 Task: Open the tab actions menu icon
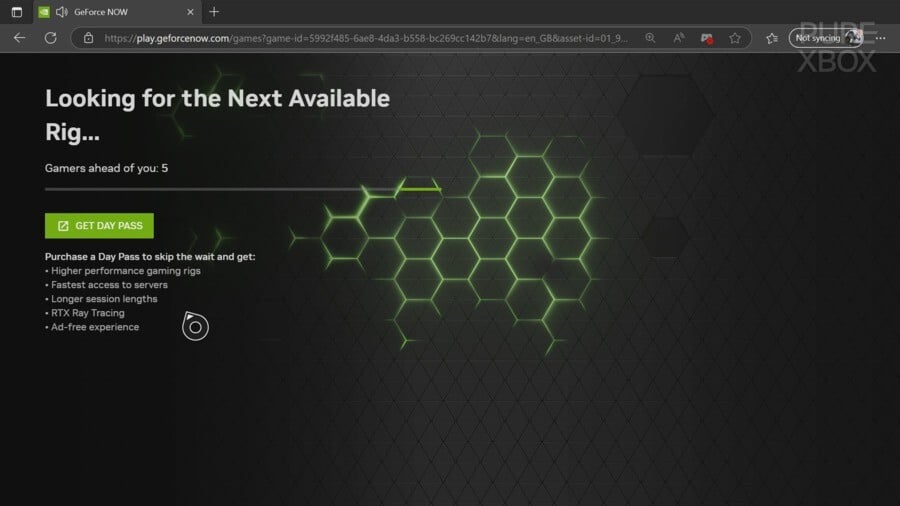pyautogui.click(x=17, y=11)
